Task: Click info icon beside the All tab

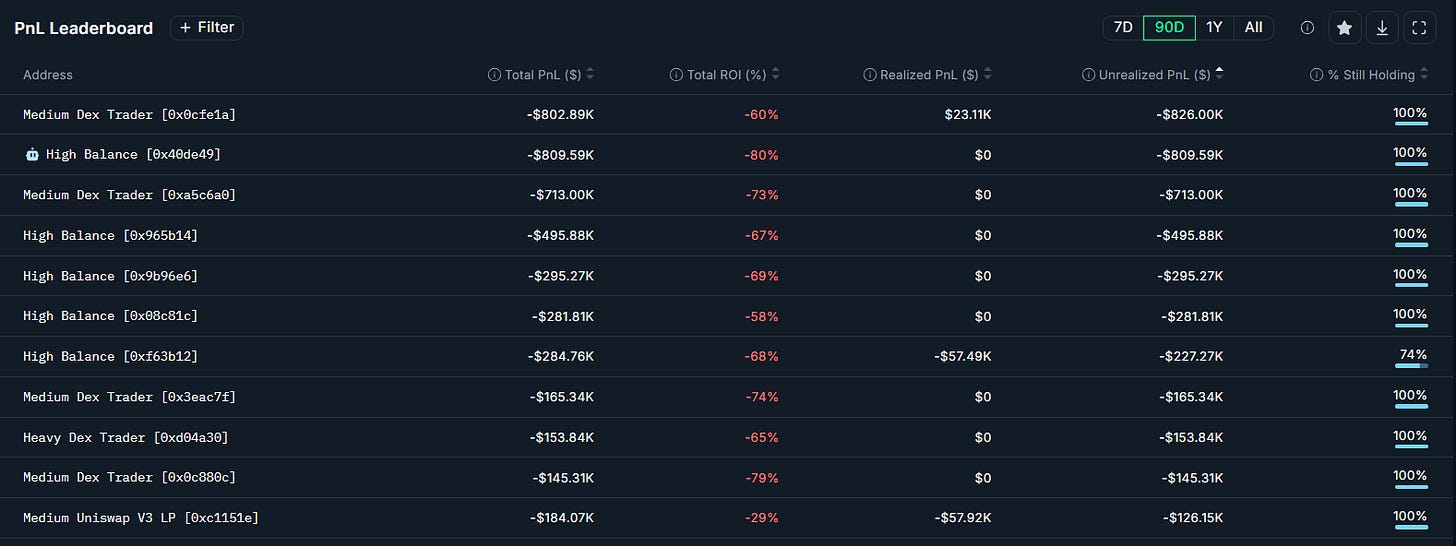Action: click(1307, 28)
